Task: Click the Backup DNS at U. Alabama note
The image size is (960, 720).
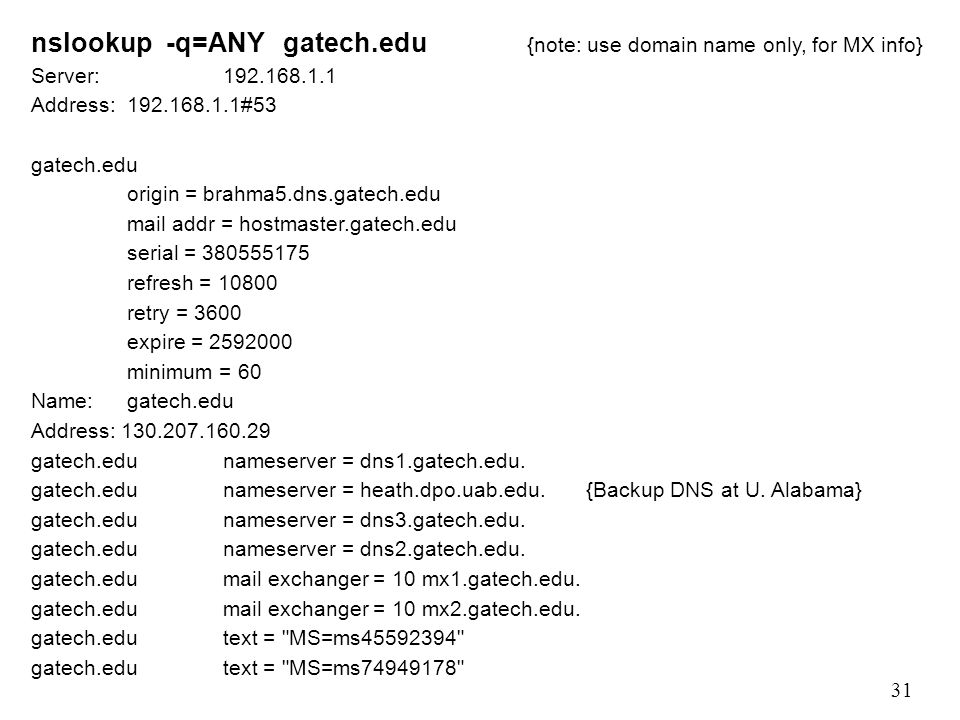Action: tap(724, 490)
